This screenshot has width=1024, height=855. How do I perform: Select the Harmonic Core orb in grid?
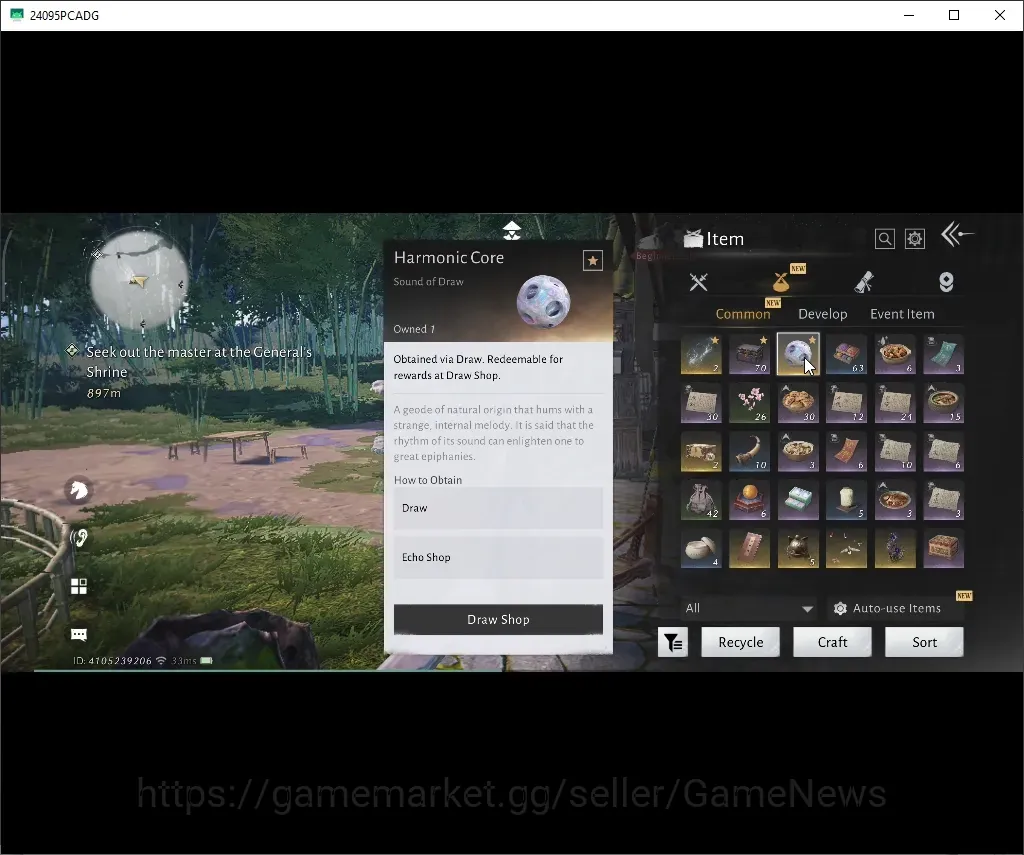[798, 354]
